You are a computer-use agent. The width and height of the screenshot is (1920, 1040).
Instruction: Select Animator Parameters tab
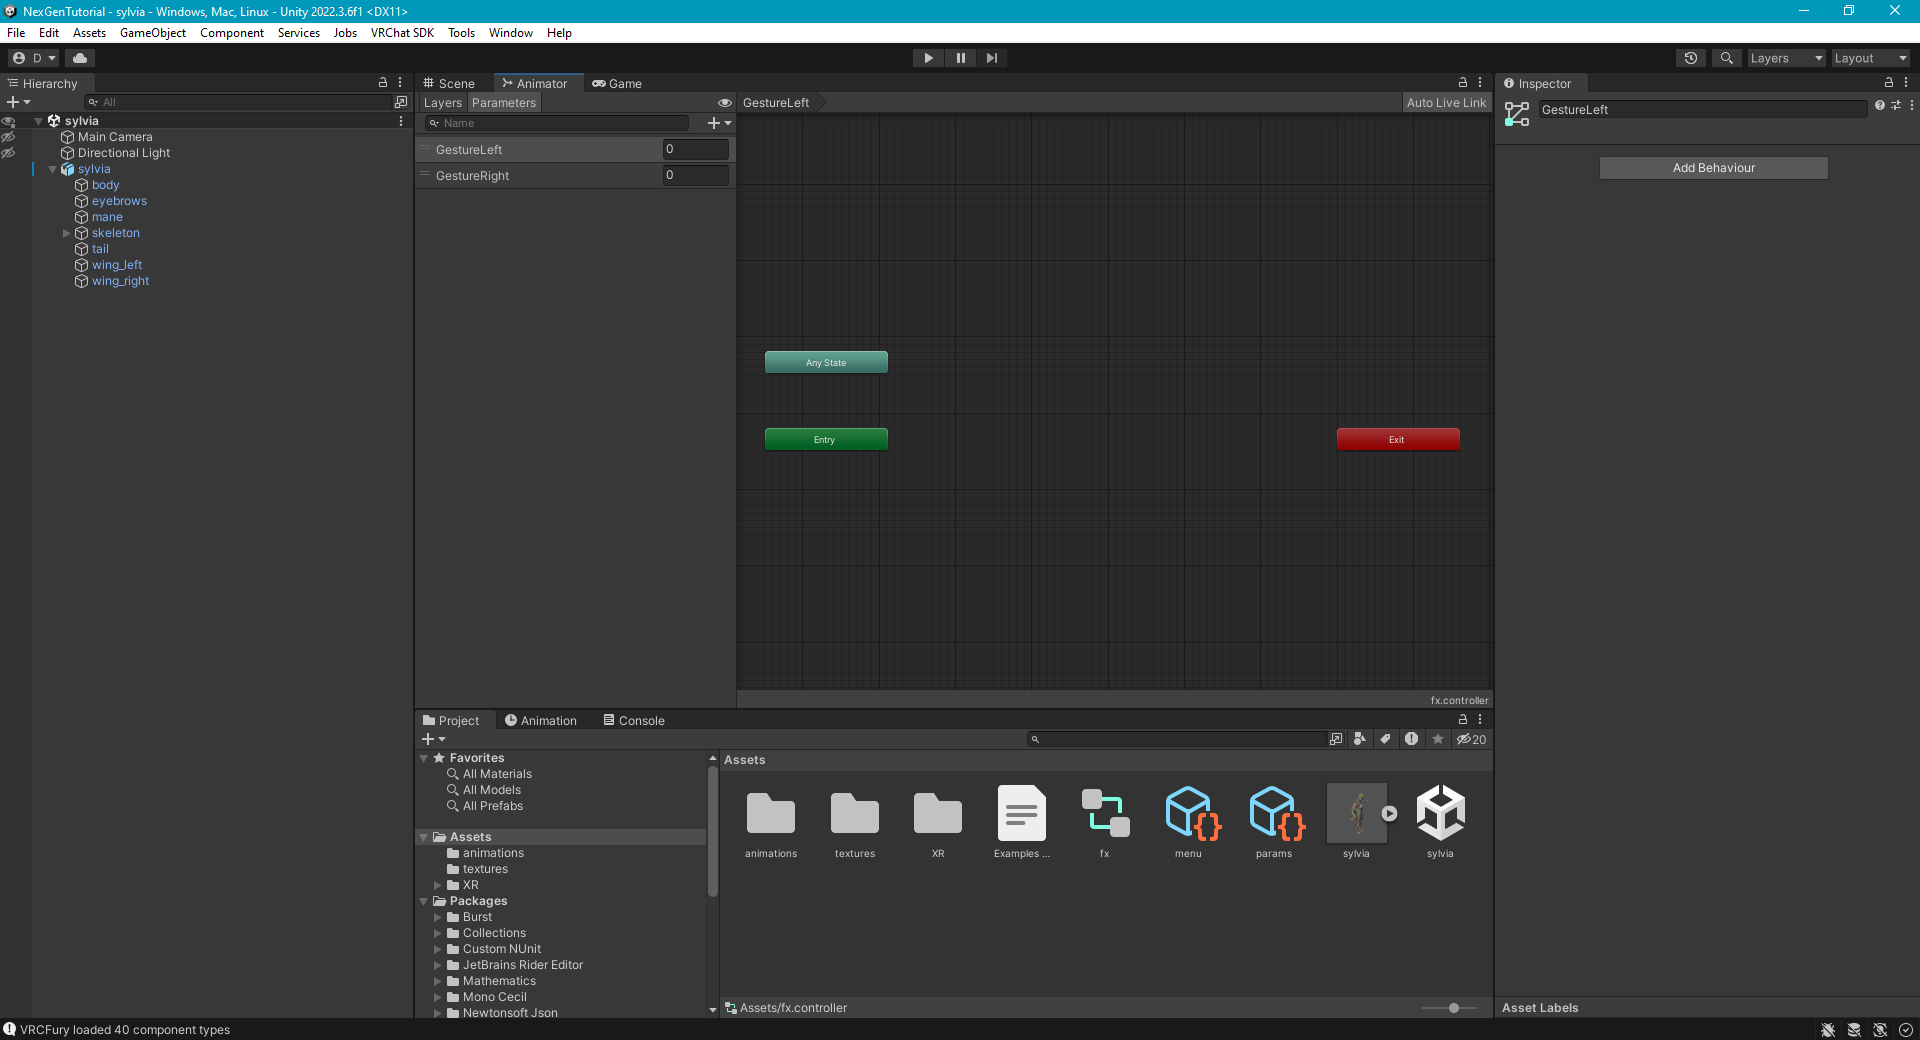504,103
